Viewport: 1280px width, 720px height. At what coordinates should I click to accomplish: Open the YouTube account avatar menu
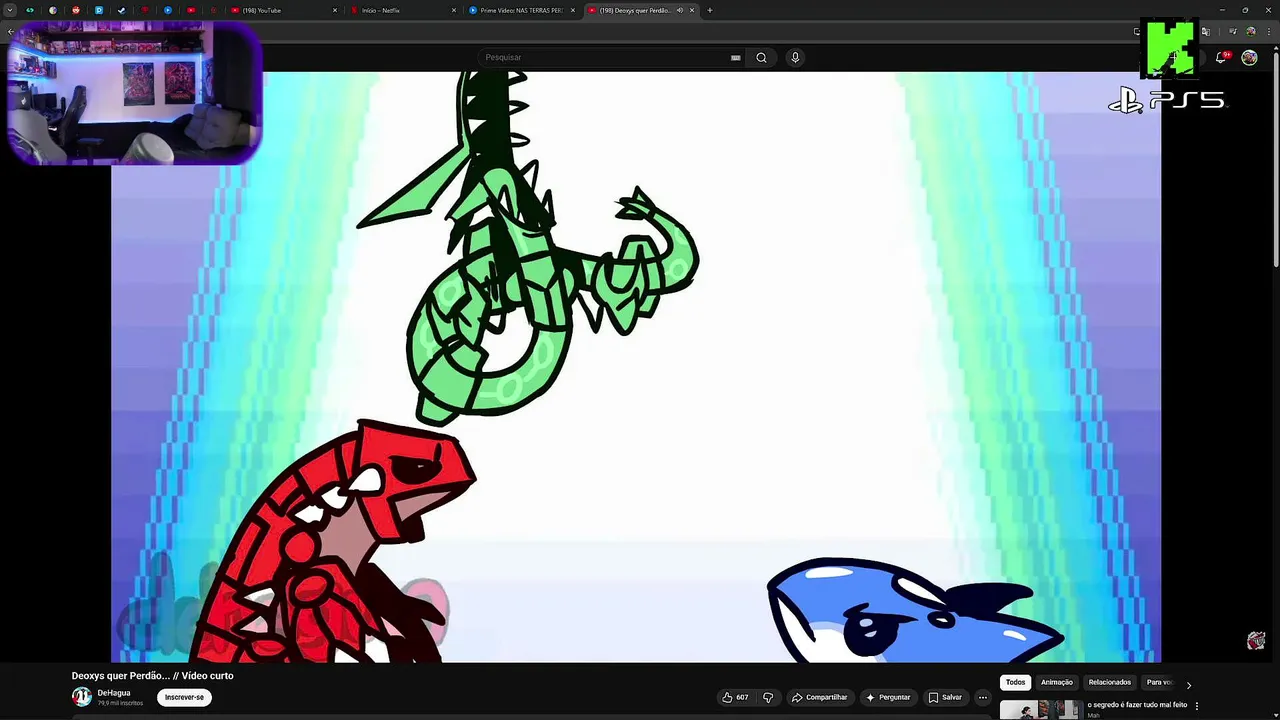pyautogui.click(x=1249, y=57)
